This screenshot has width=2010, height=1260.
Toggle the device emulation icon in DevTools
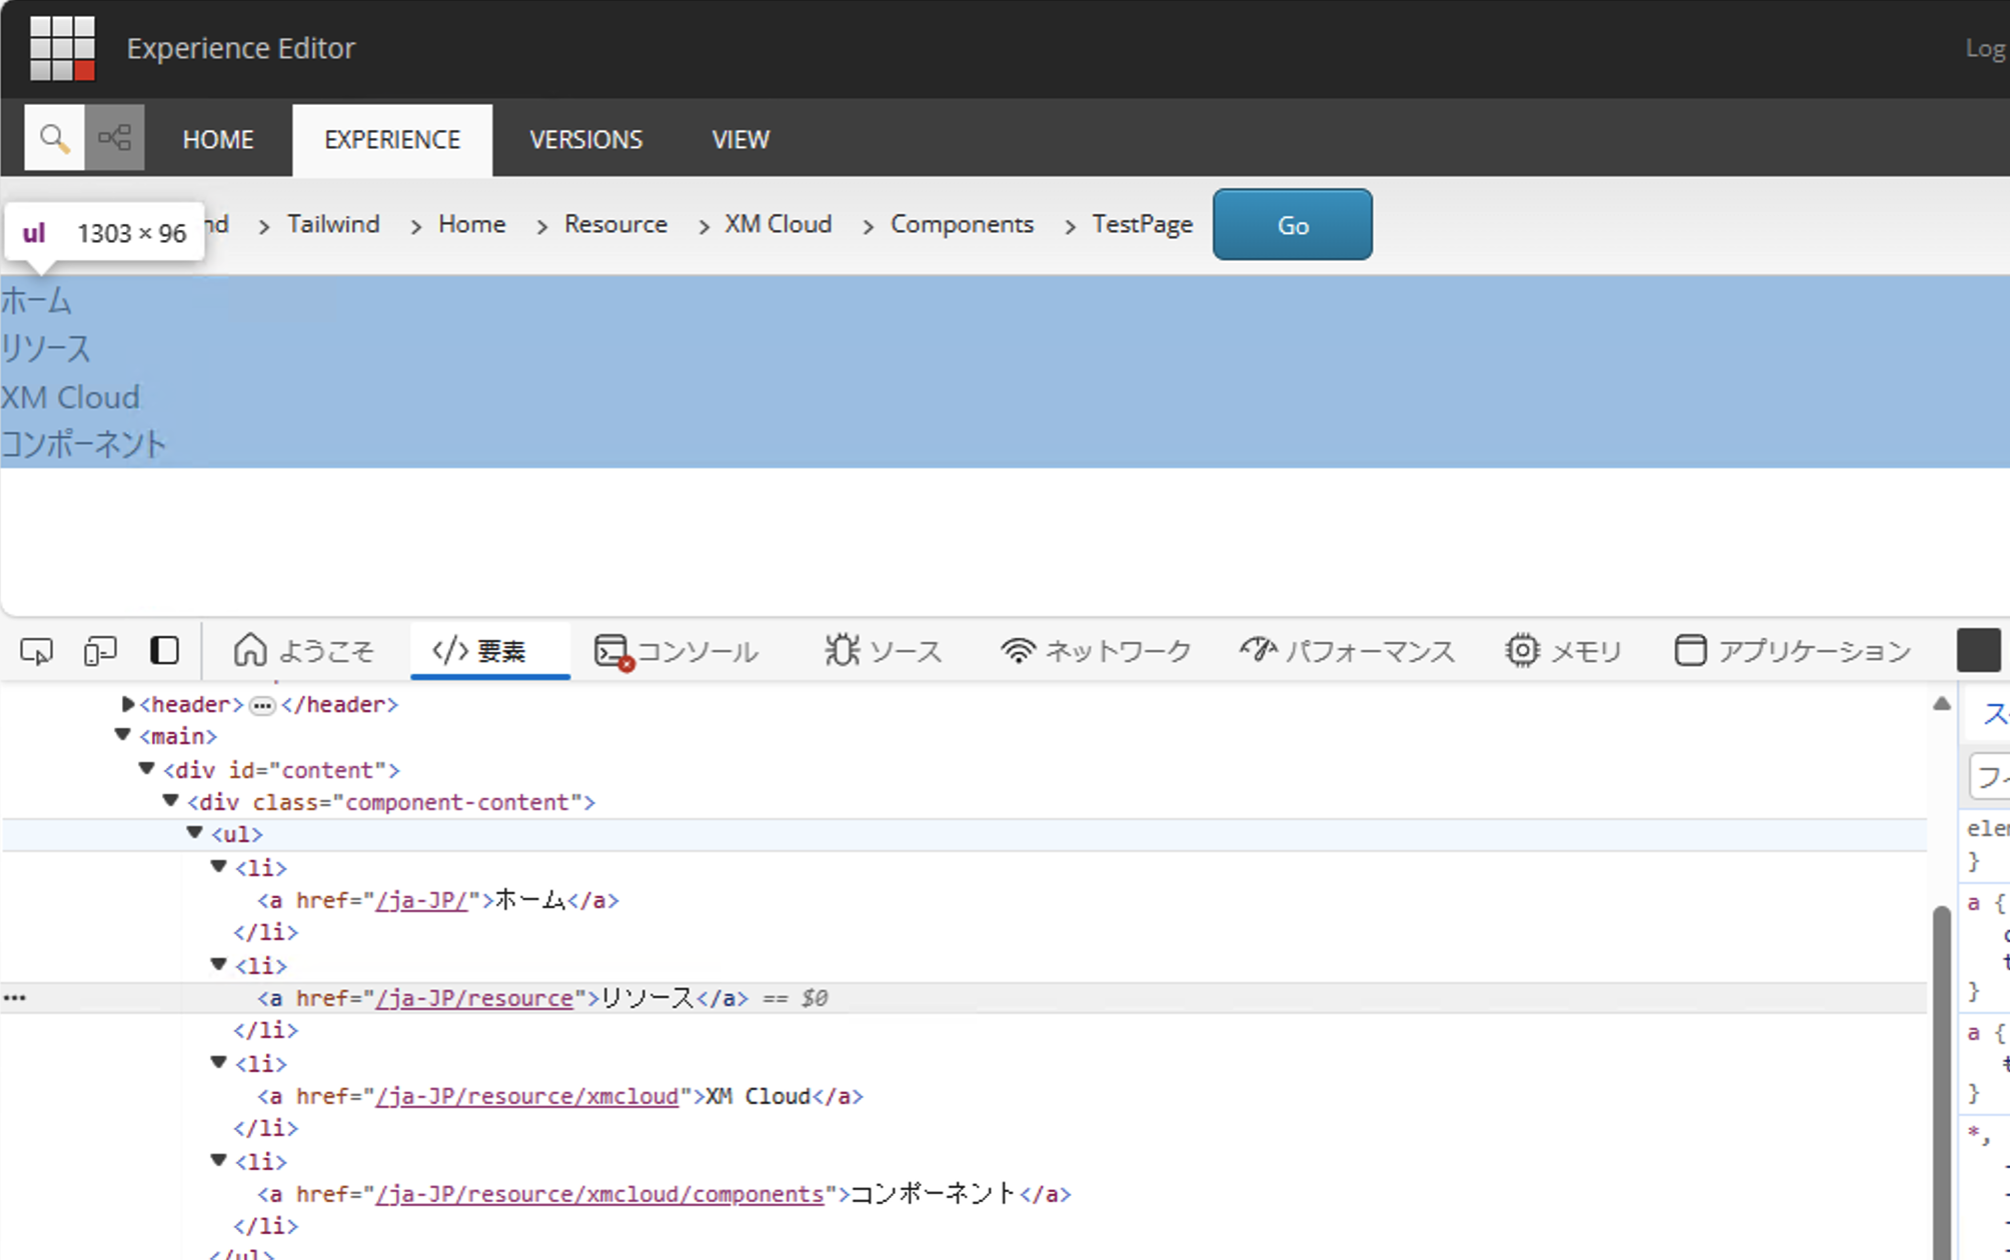100,651
